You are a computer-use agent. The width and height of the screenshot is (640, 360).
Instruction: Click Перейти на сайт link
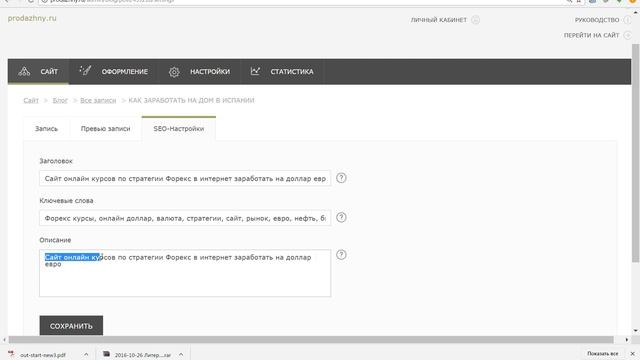point(591,36)
